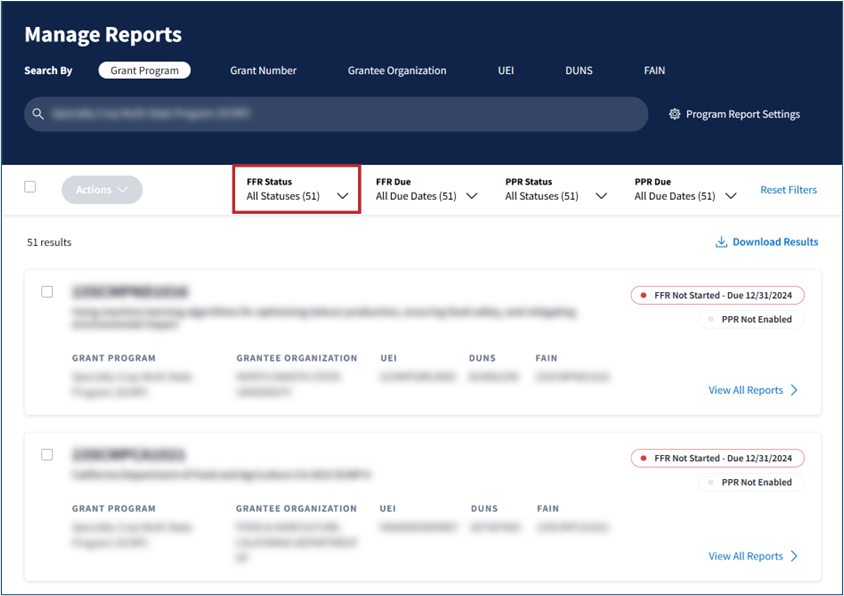Search by Grant Number option
Screen dimensions: 844x596
(263, 71)
